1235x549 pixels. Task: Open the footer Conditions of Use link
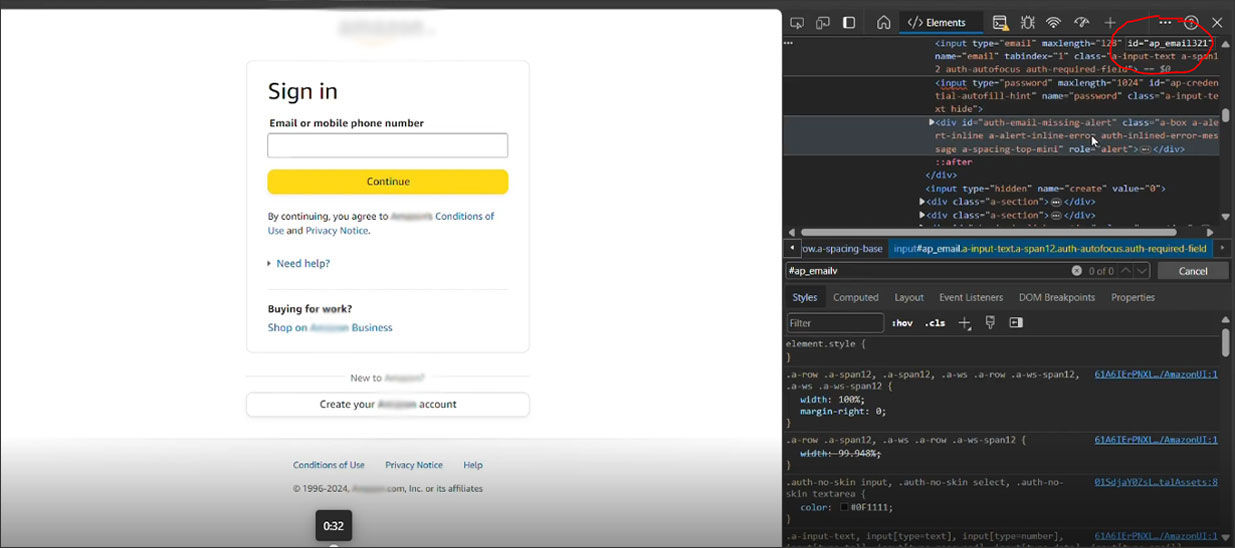tap(328, 465)
